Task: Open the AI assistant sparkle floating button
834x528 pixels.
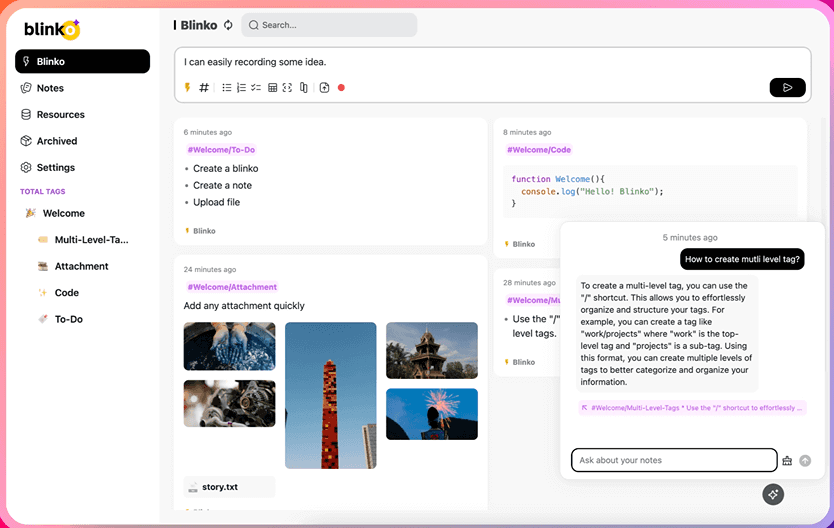Action: [772, 494]
